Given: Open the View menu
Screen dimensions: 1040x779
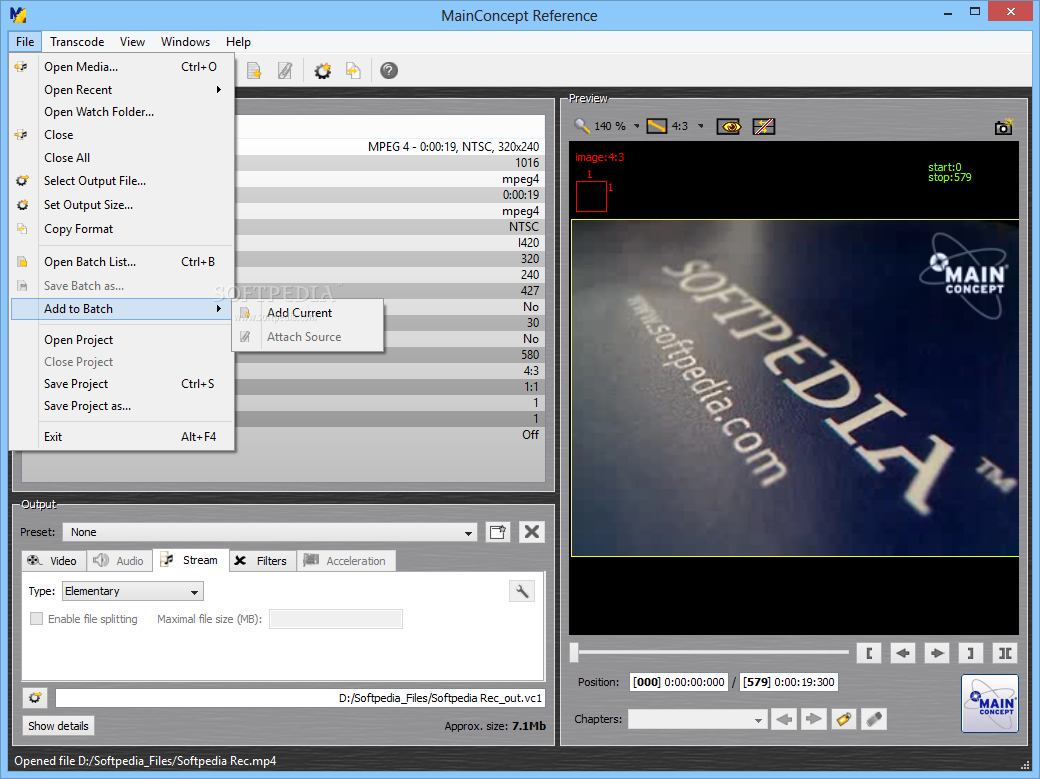Looking at the screenshot, I should pyautogui.click(x=132, y=42).
